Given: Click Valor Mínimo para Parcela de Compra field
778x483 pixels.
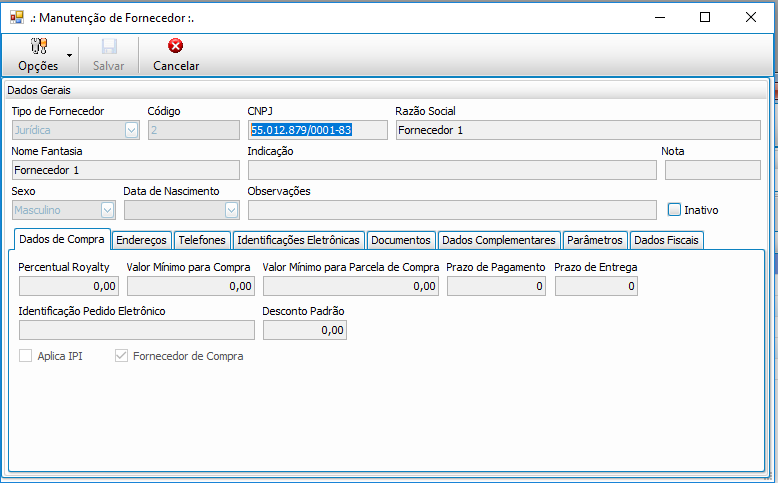Looking at the screenshot, I should (x=351, y=286).
